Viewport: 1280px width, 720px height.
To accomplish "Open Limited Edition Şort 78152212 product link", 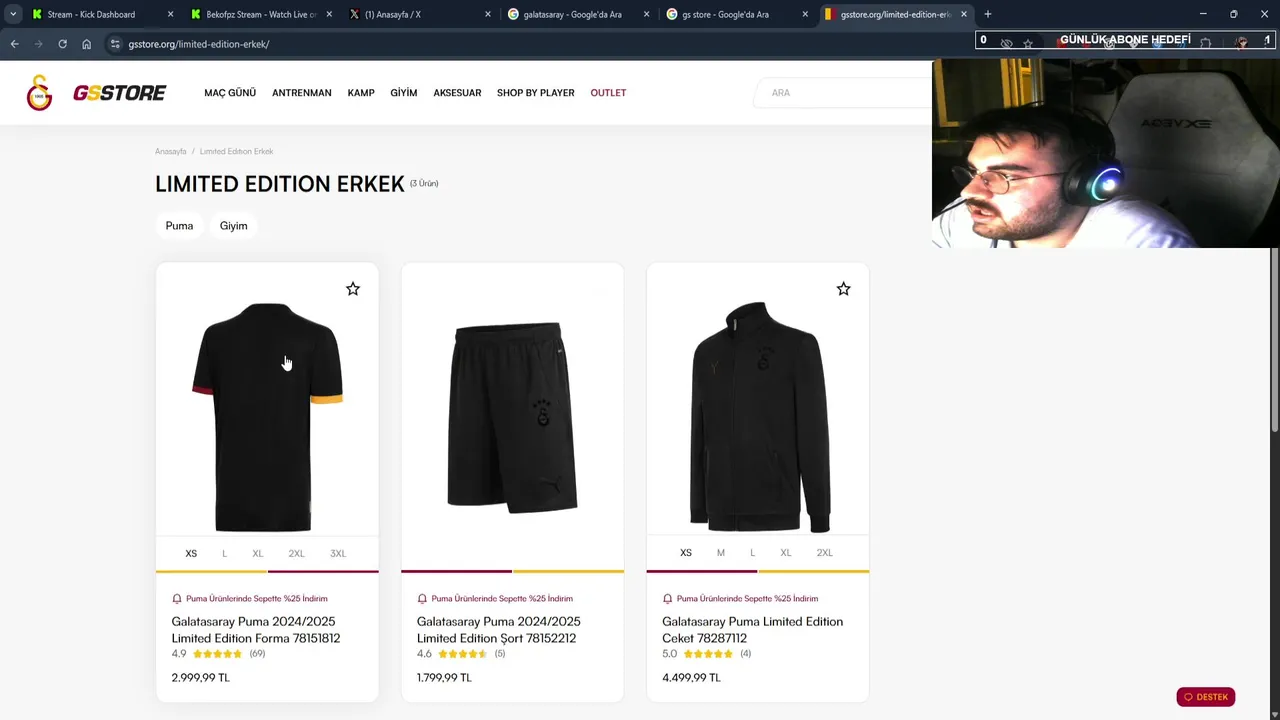I will pyautogui.click(x=498, y=630).
